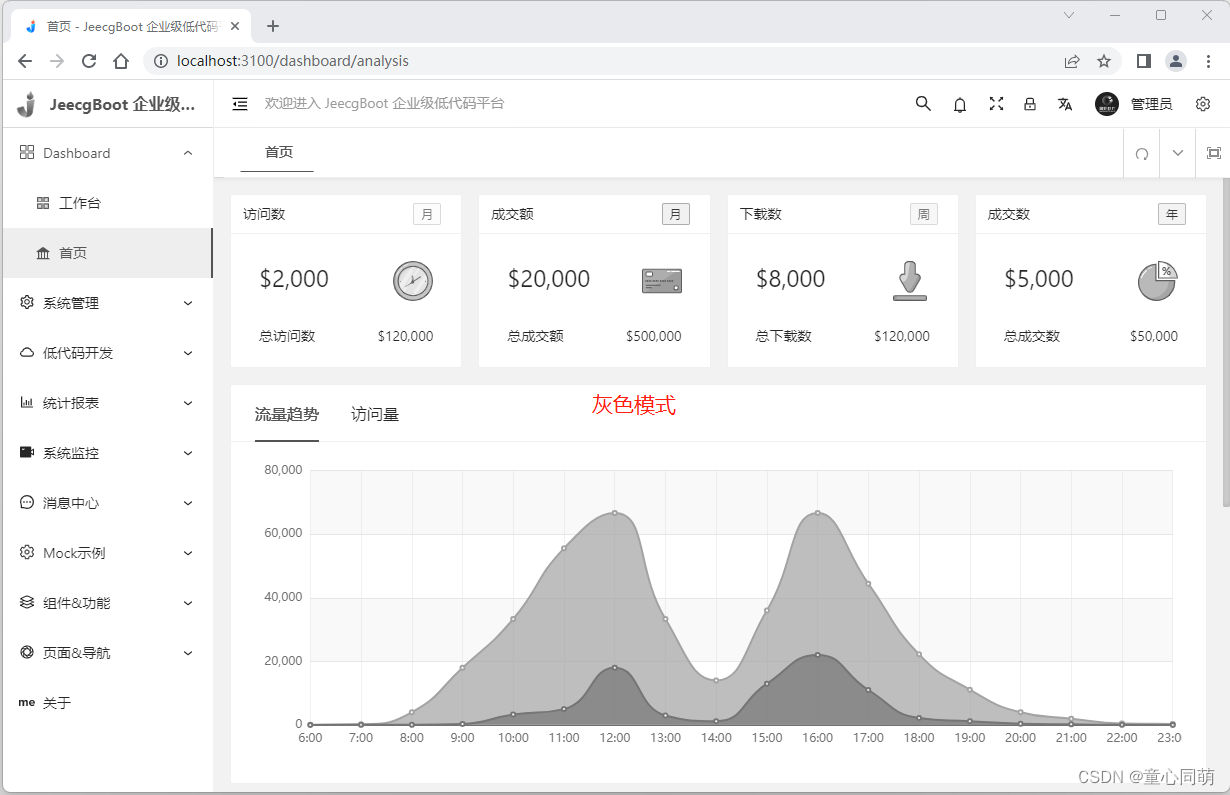Viewport: 1230px width, 795px height.
Task: Maximize tab content with the fold icon
Action: coord(1214,153)
